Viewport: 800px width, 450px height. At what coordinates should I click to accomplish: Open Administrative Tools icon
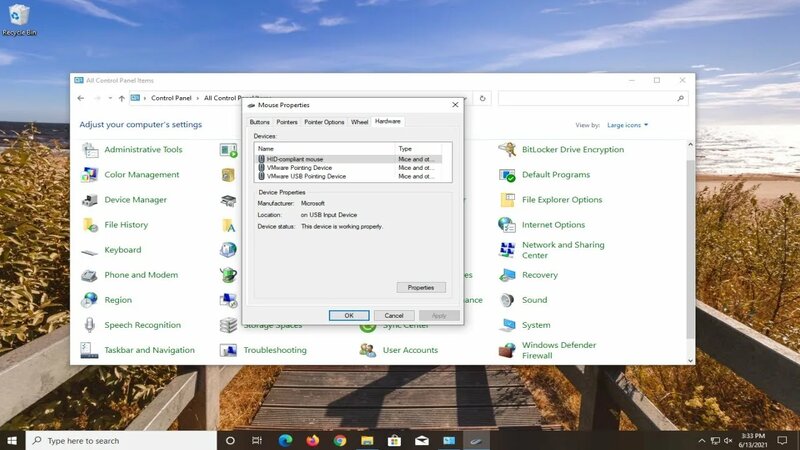point(90,150)
